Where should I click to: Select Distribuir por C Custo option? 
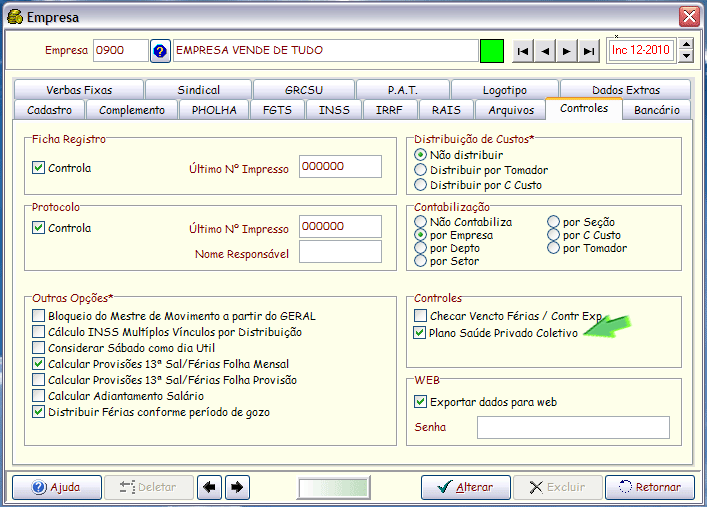click(x=420, y=184)
